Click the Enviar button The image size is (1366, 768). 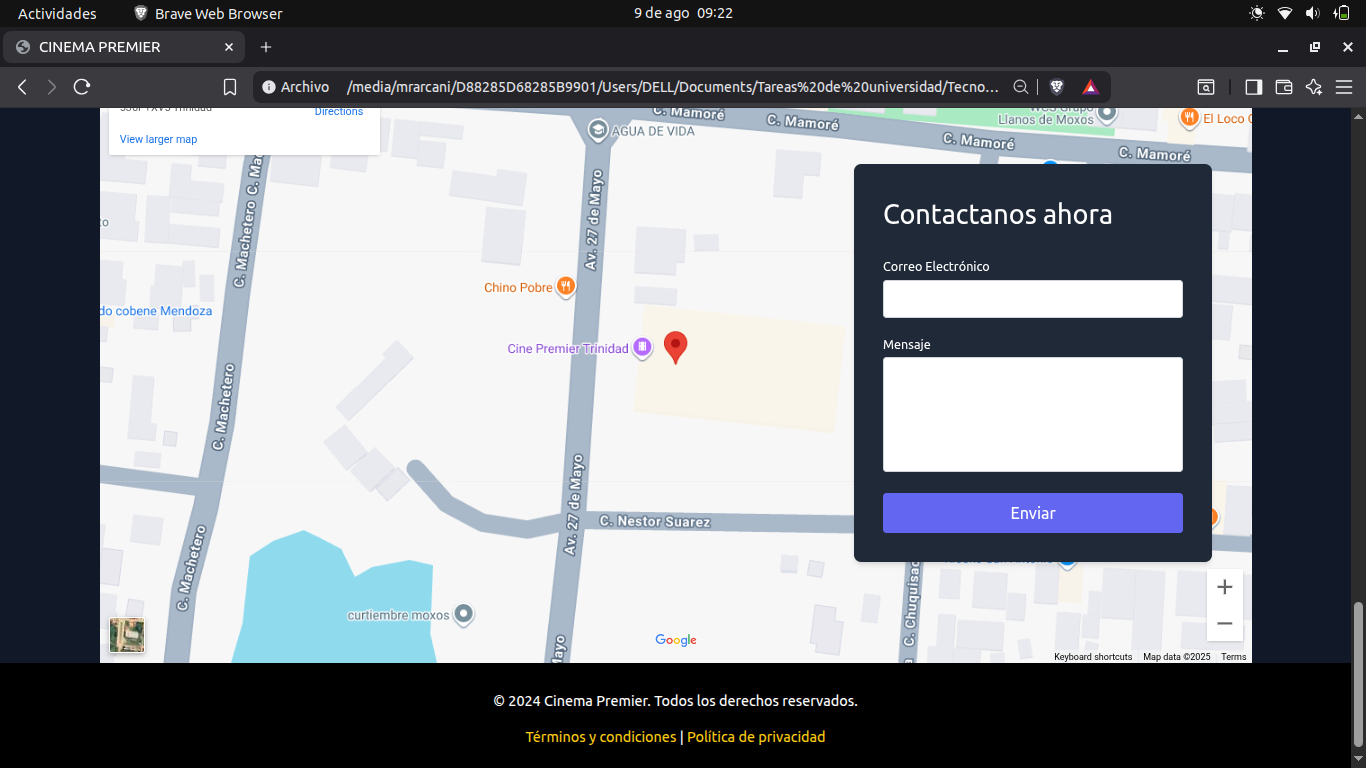coord(1033,513)
